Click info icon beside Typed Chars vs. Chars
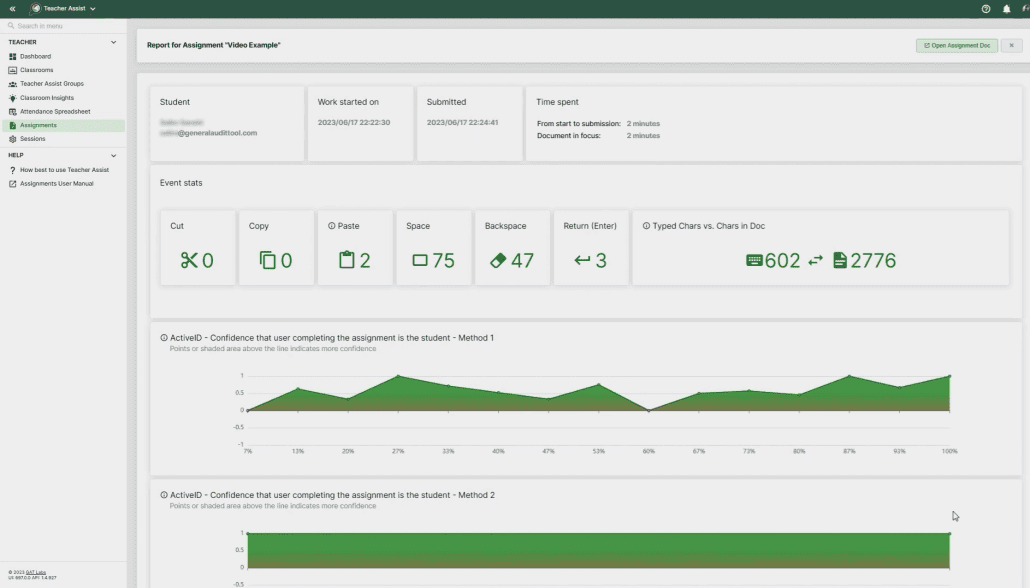This screenshot has height=588, width=1030. coord(646,226)
